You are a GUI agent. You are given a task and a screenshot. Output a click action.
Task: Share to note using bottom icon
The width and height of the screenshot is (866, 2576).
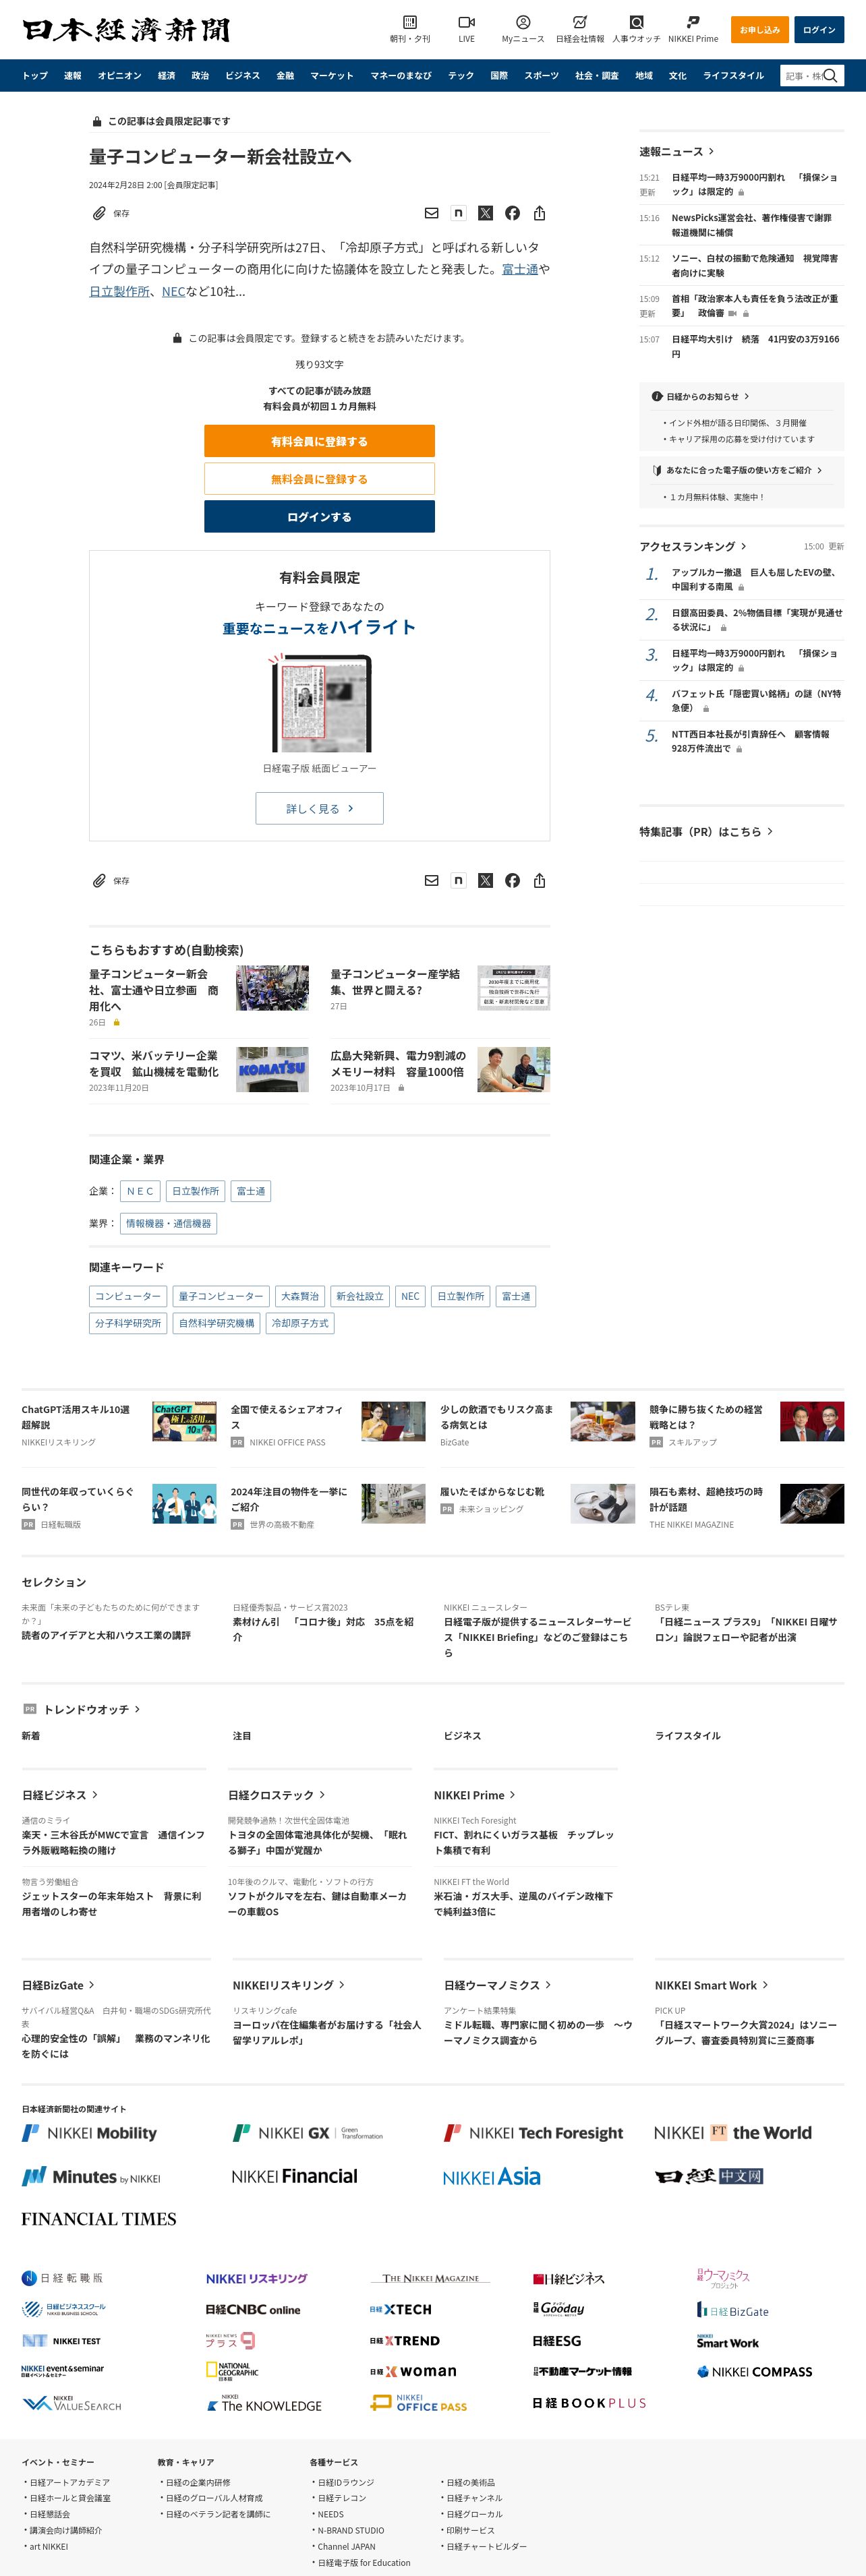click(458, 881)
